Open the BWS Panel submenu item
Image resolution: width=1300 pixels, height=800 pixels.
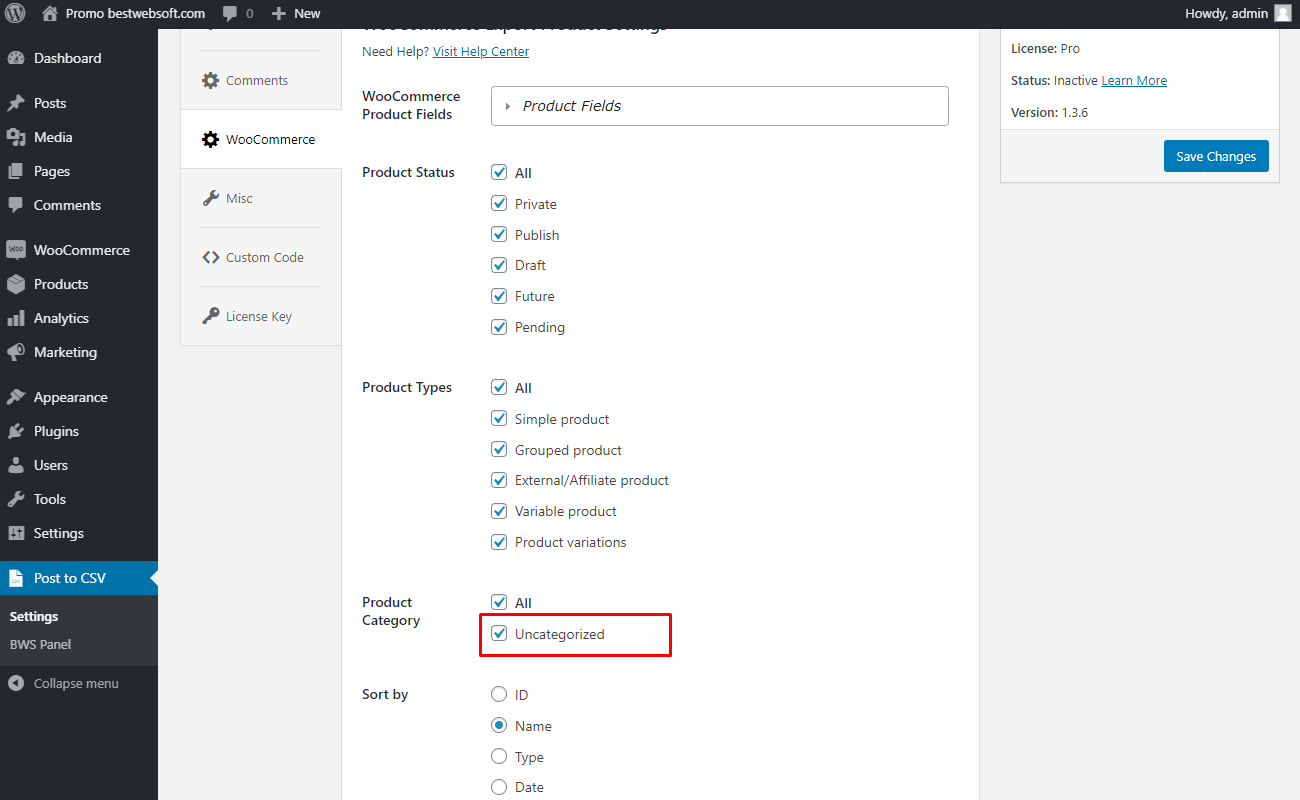click(x=40, y=645)
